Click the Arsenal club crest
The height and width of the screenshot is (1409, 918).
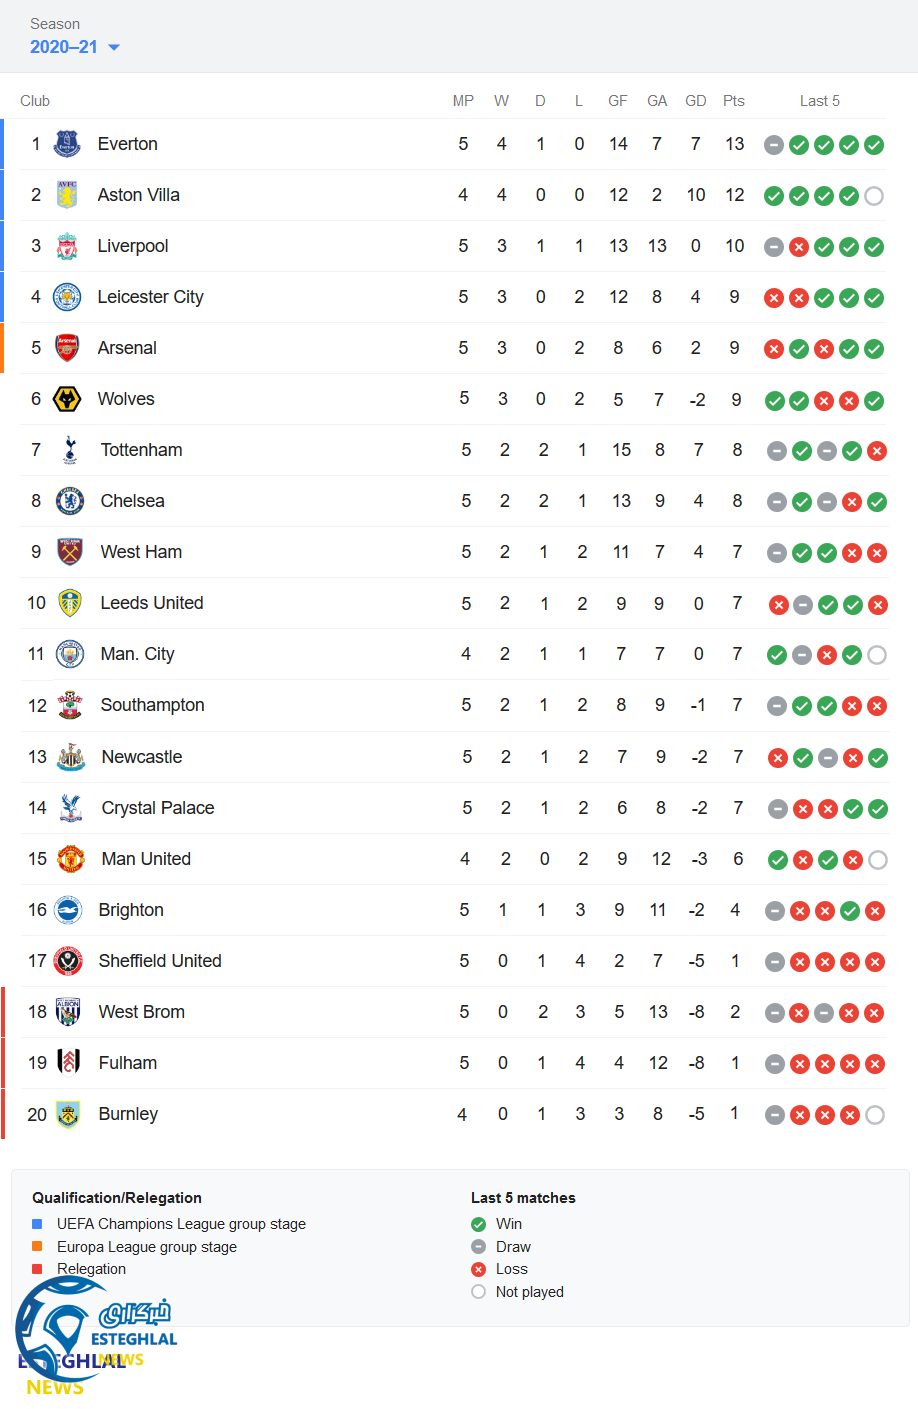click(x=67, y=348)
